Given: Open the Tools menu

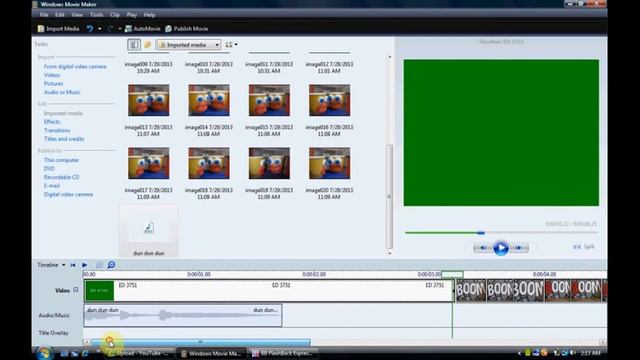Looking at the screenshot, I should 96,15.
